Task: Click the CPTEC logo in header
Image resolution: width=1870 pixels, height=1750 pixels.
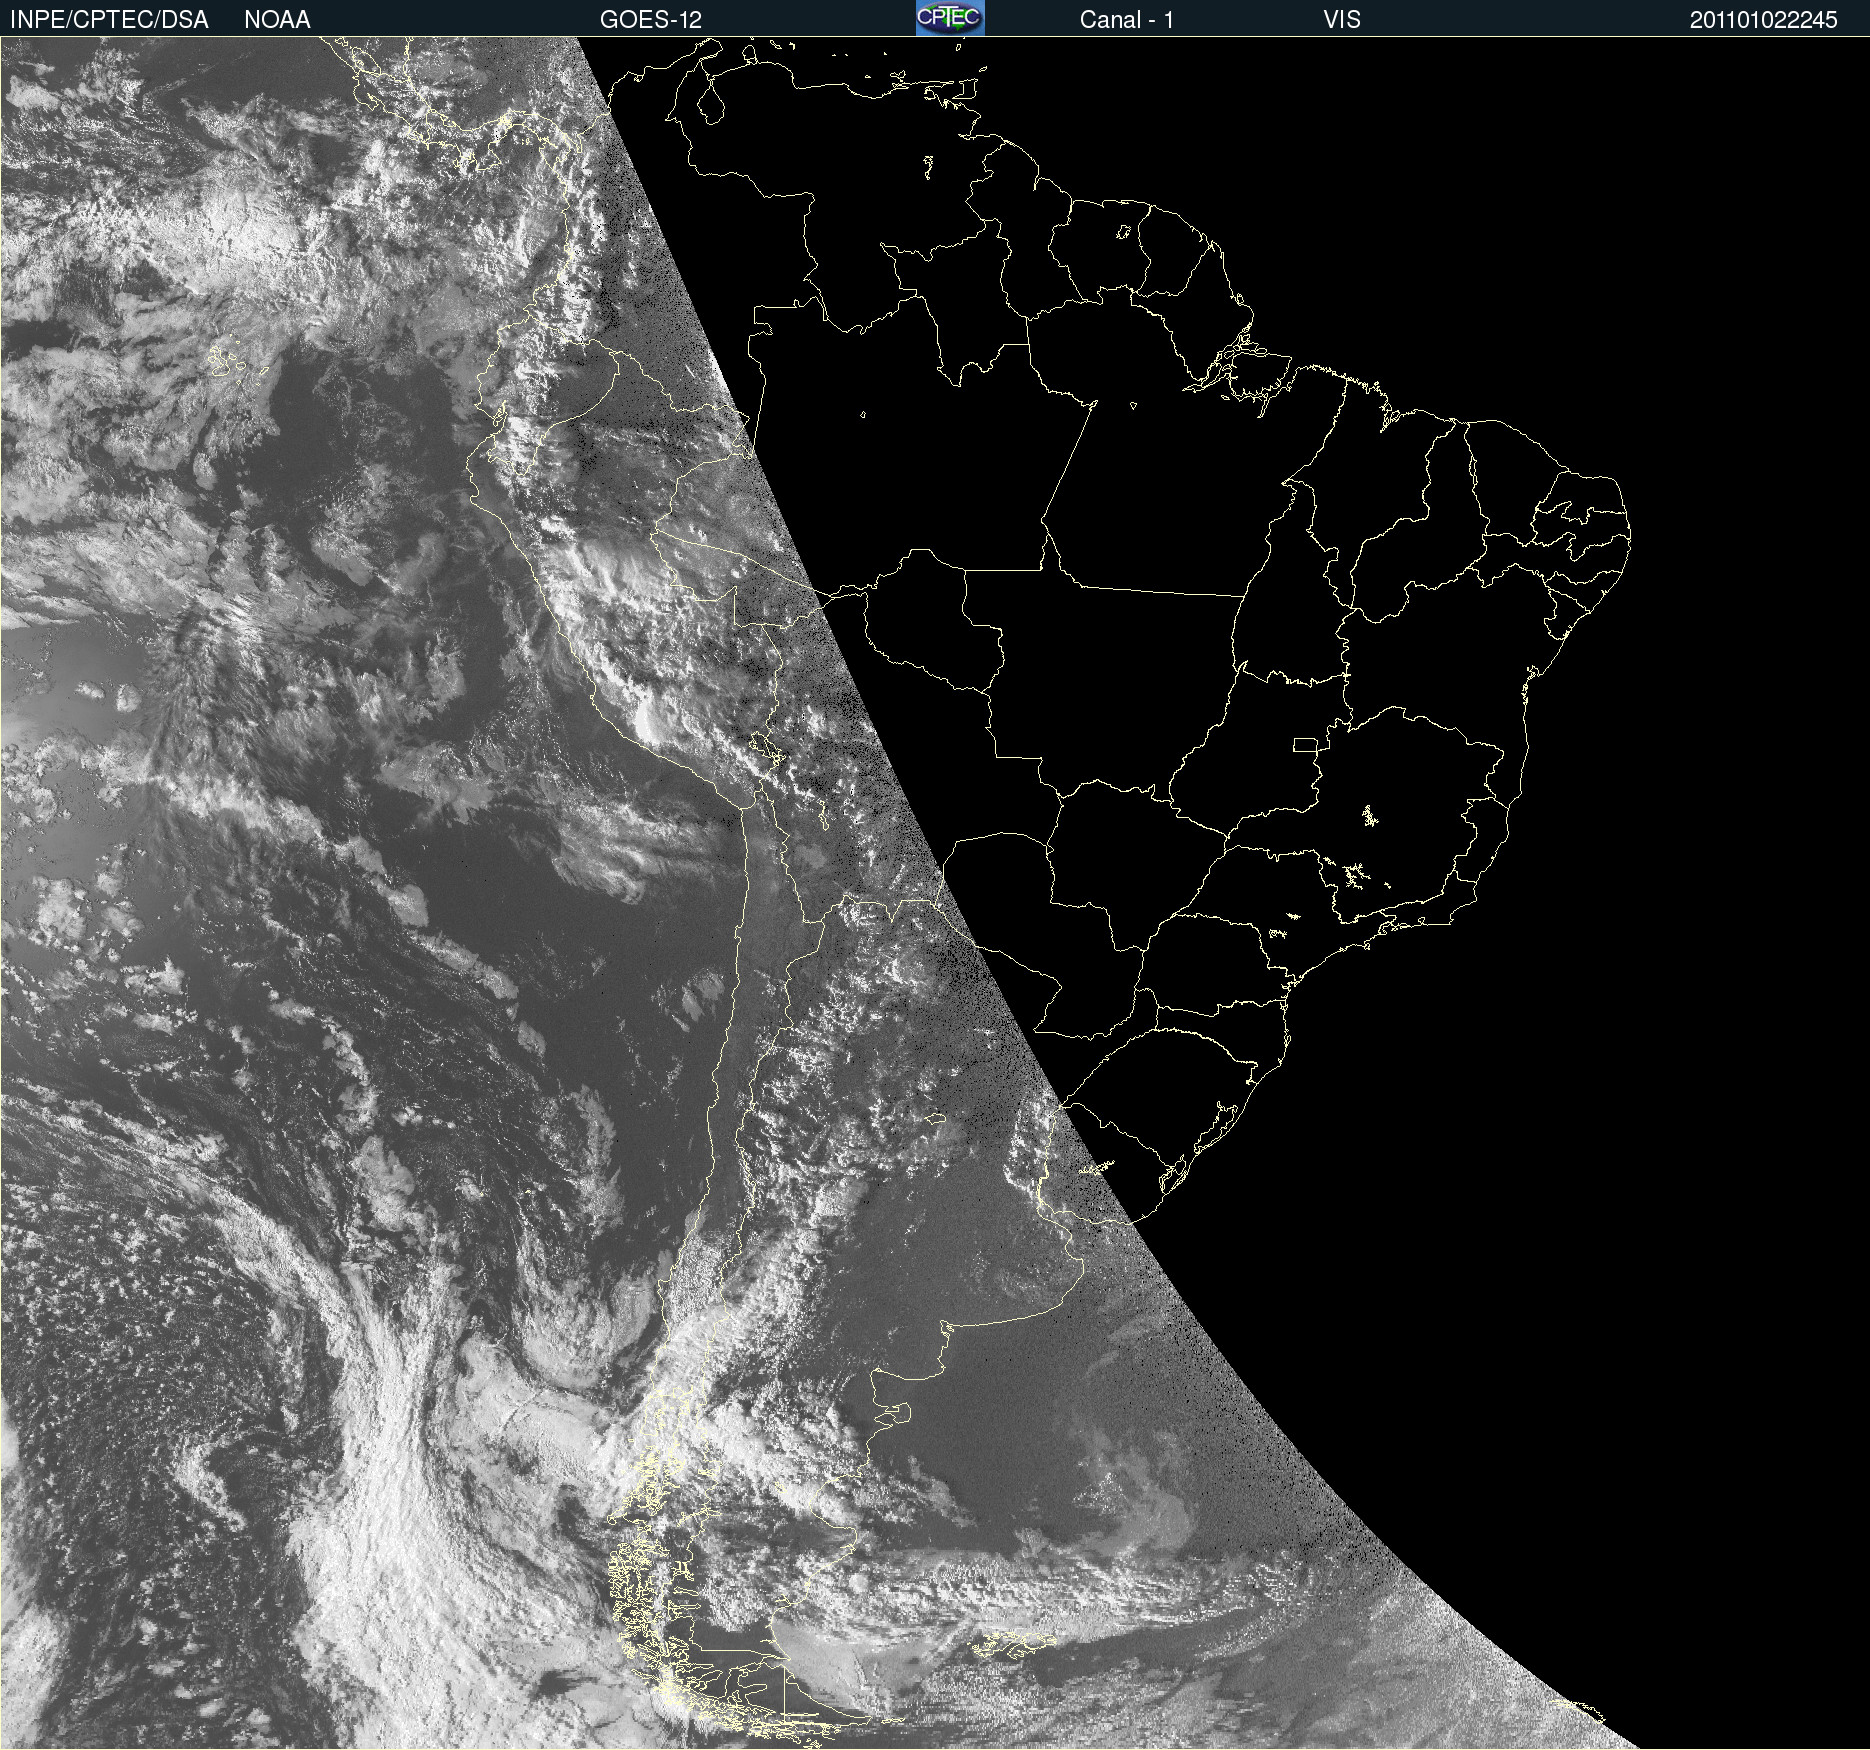Action: 950,18
